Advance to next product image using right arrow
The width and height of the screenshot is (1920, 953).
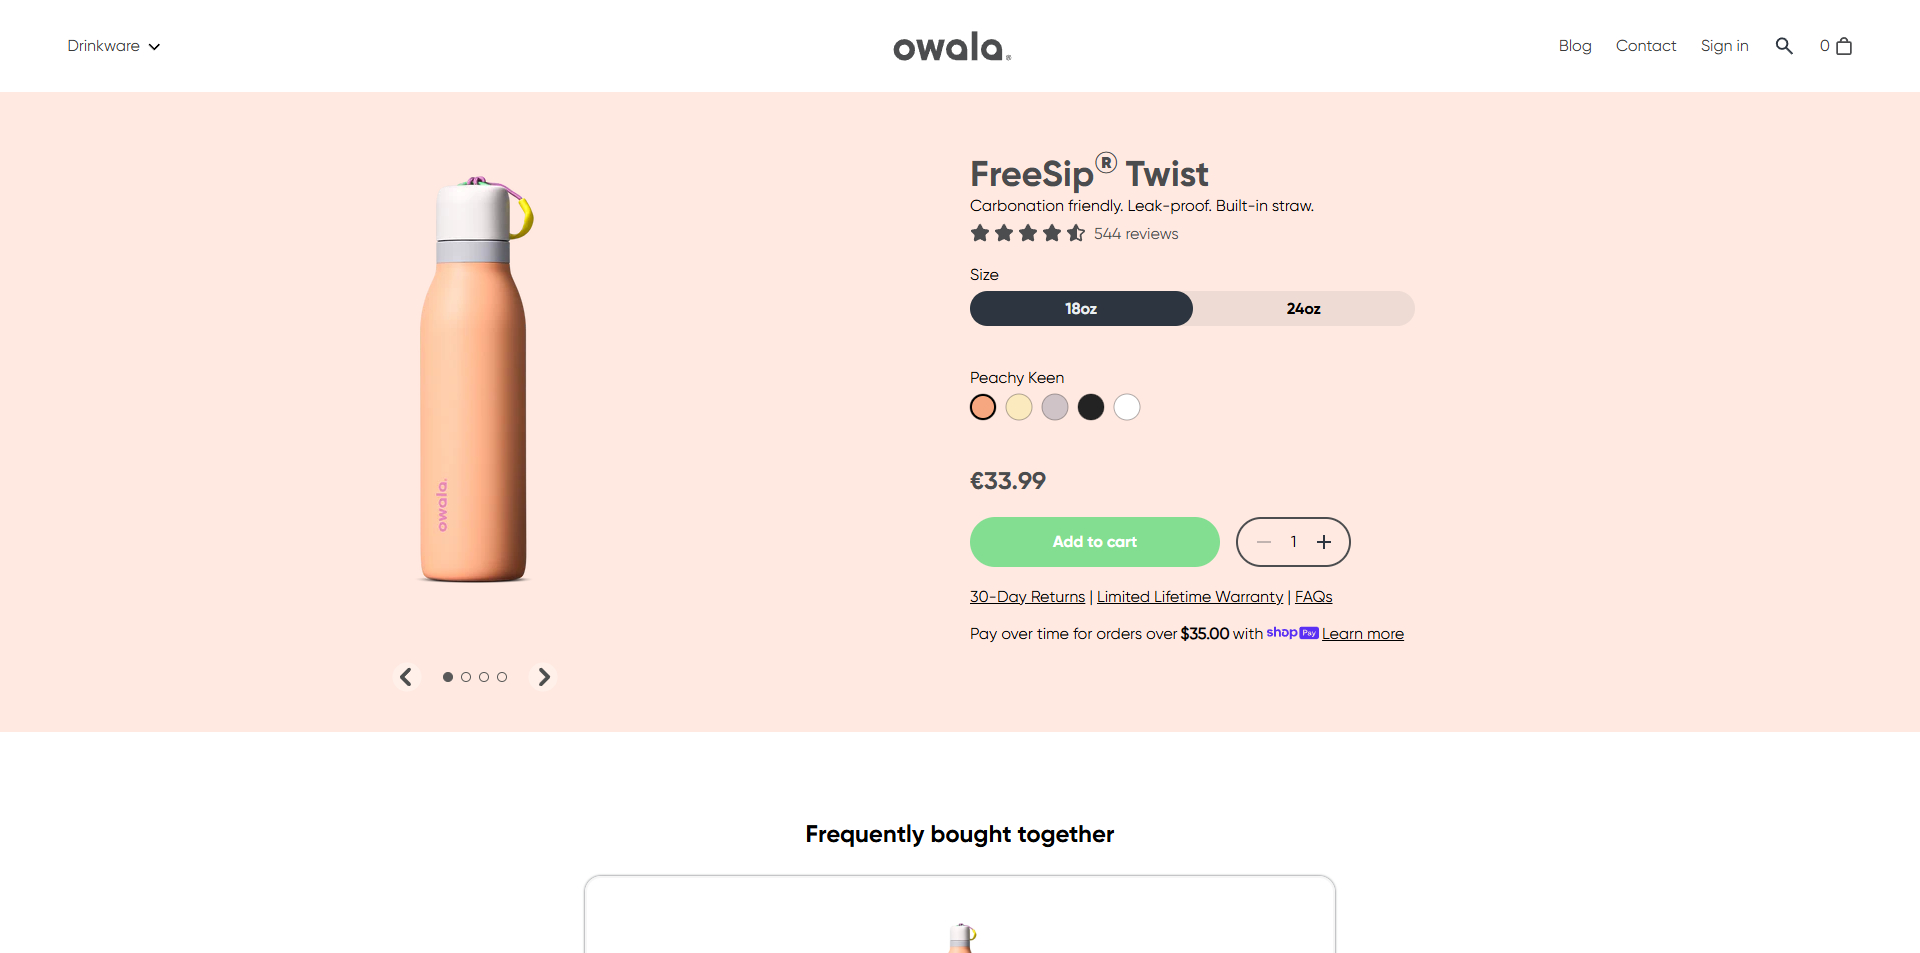[x=543, y=677]
